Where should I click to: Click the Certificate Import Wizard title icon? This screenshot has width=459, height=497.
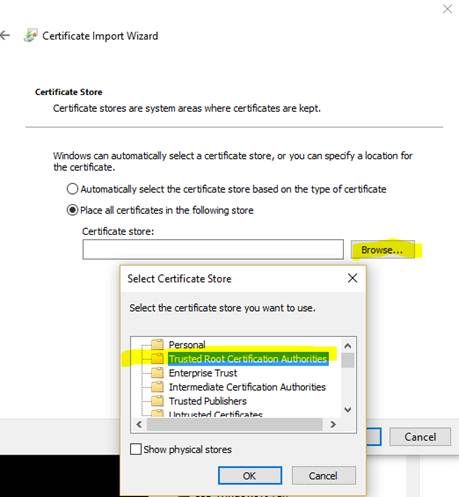coord(31,35)
